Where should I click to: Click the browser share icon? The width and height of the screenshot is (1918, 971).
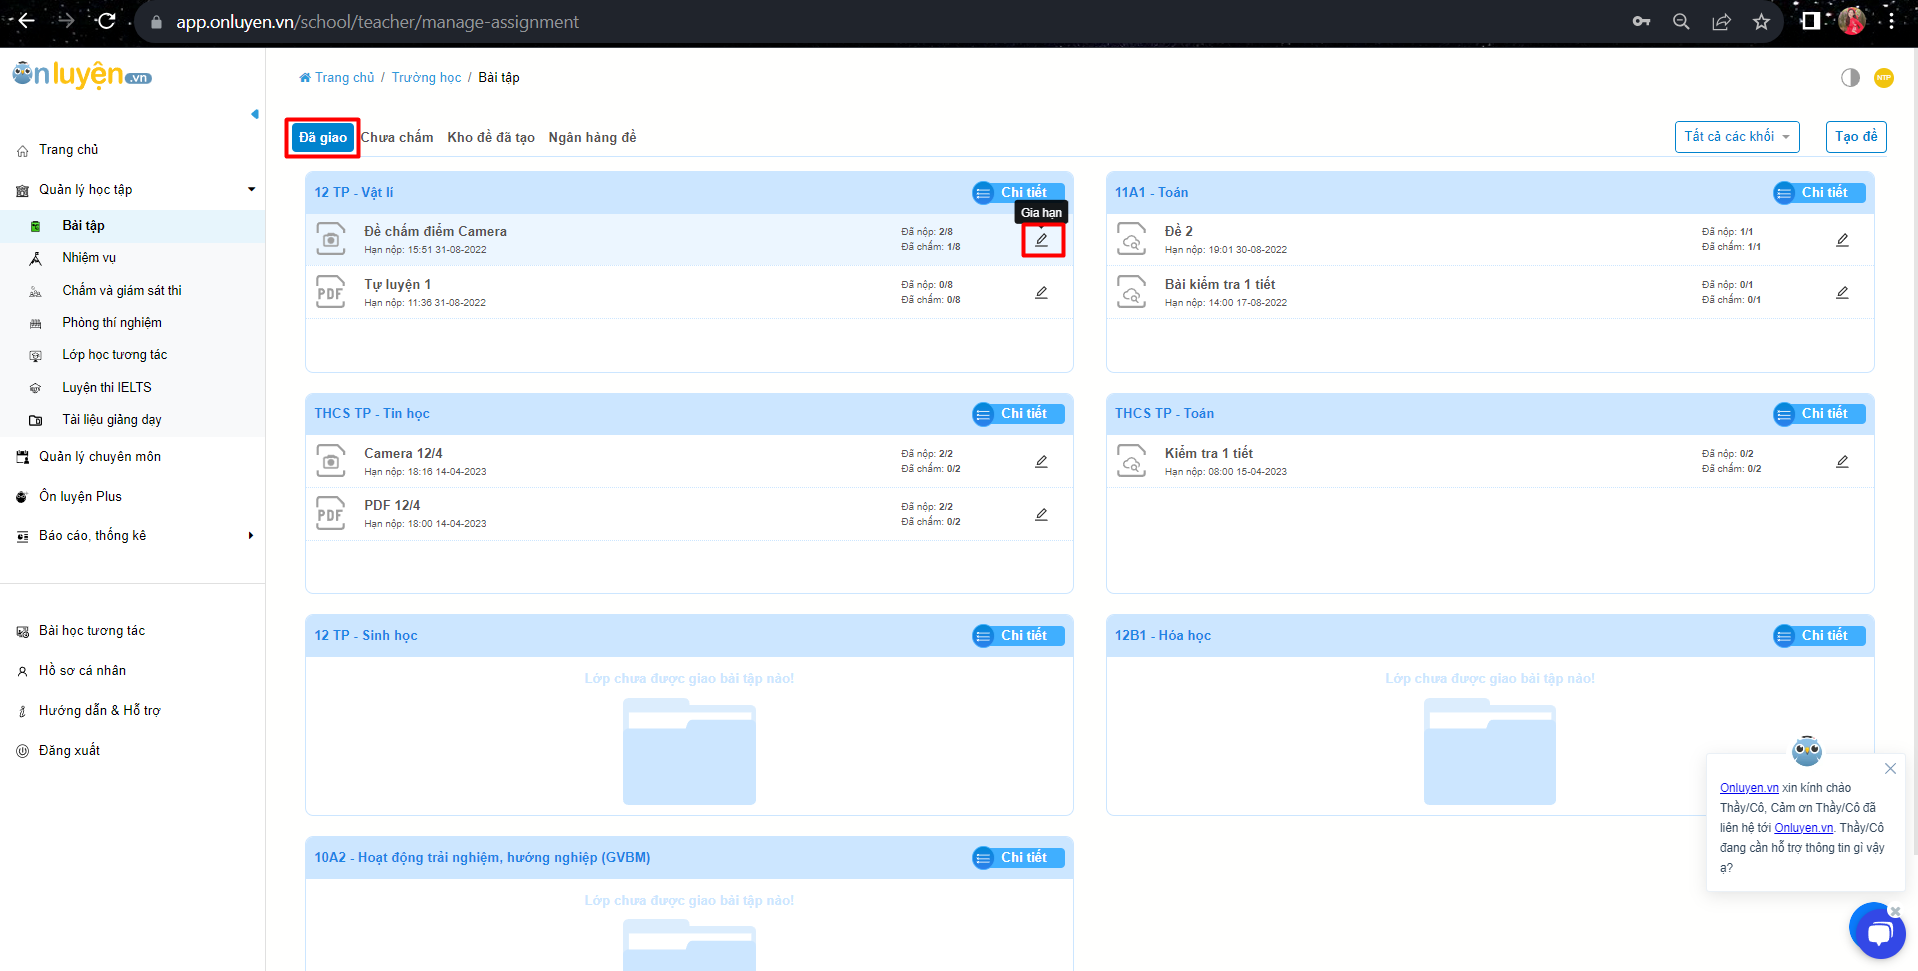coord(1721,21)
